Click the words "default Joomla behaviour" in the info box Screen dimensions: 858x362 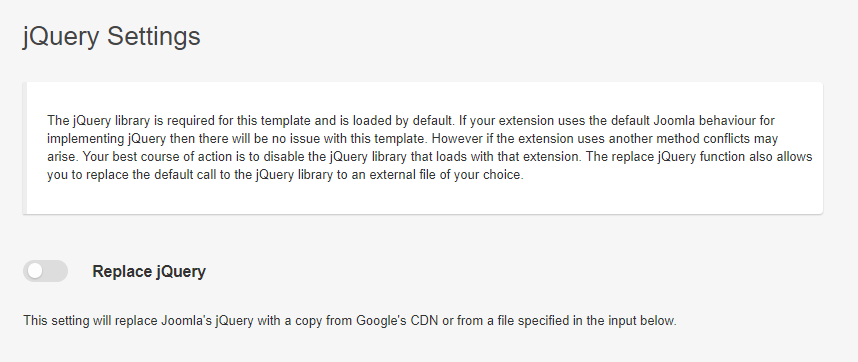683,120
